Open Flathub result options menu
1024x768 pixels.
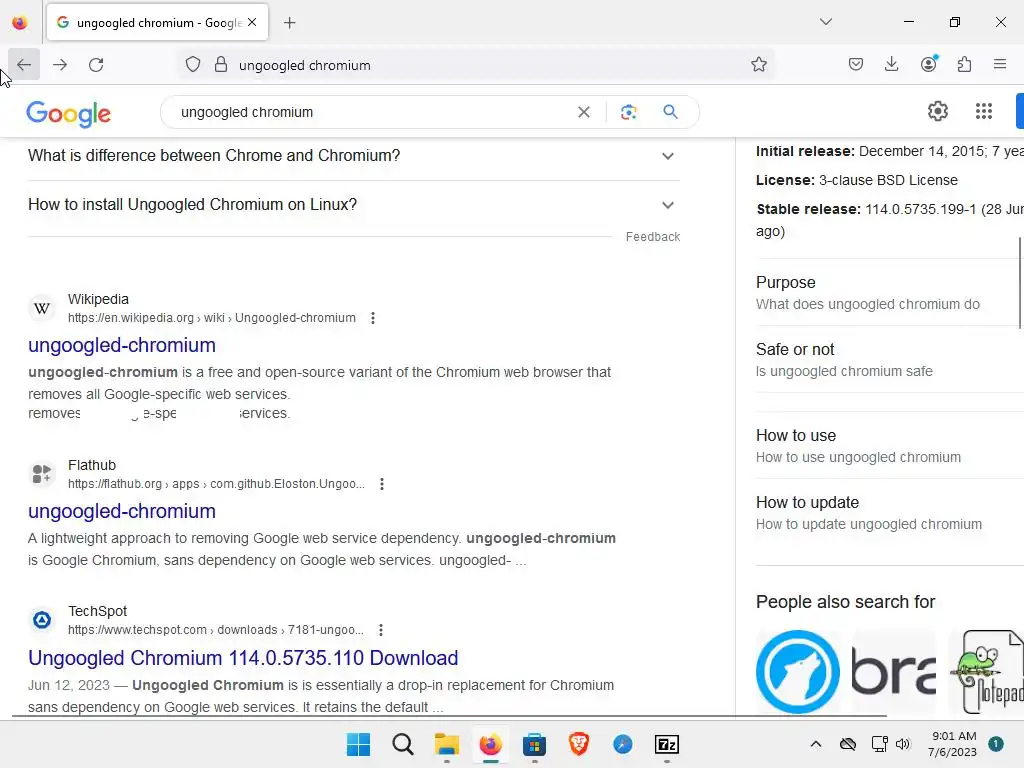pyautogui.click(x=382, y=484)
